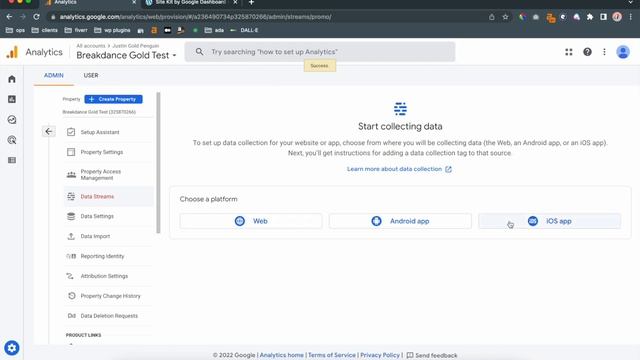The image size is (640, 360).
Task: Open the Home icon in left rail
Action: pos(12,79)
